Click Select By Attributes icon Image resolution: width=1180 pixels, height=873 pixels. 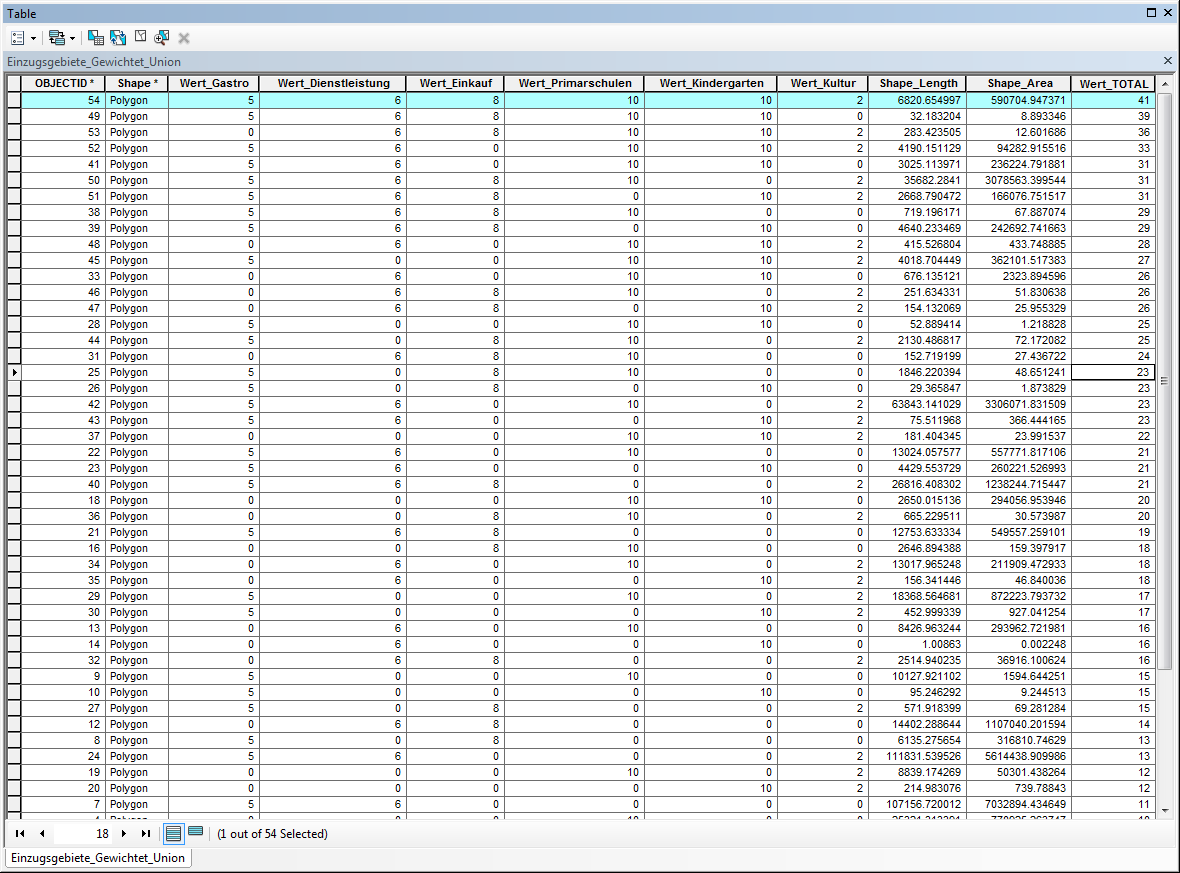pyautogui.click(x=95, y=38)
